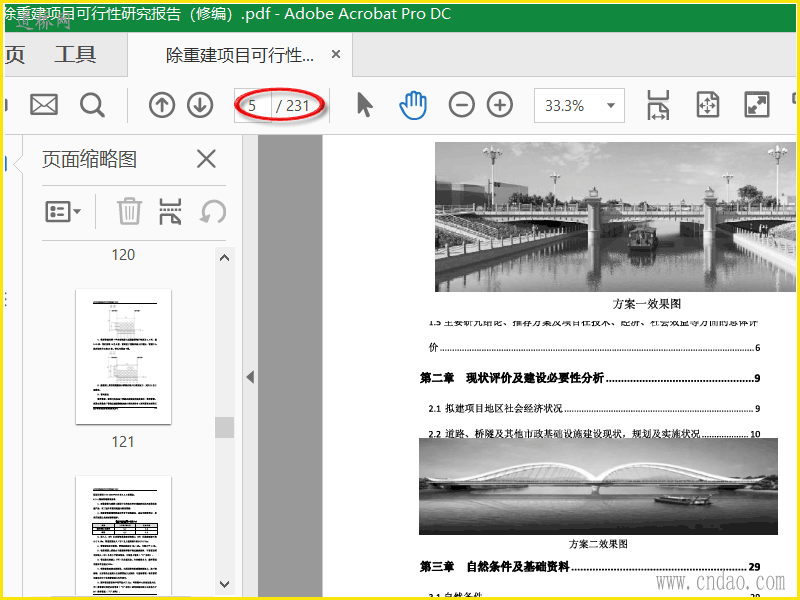Select the arrow selection tool
The width and height of the screenshot is (800, 600).
364,105
